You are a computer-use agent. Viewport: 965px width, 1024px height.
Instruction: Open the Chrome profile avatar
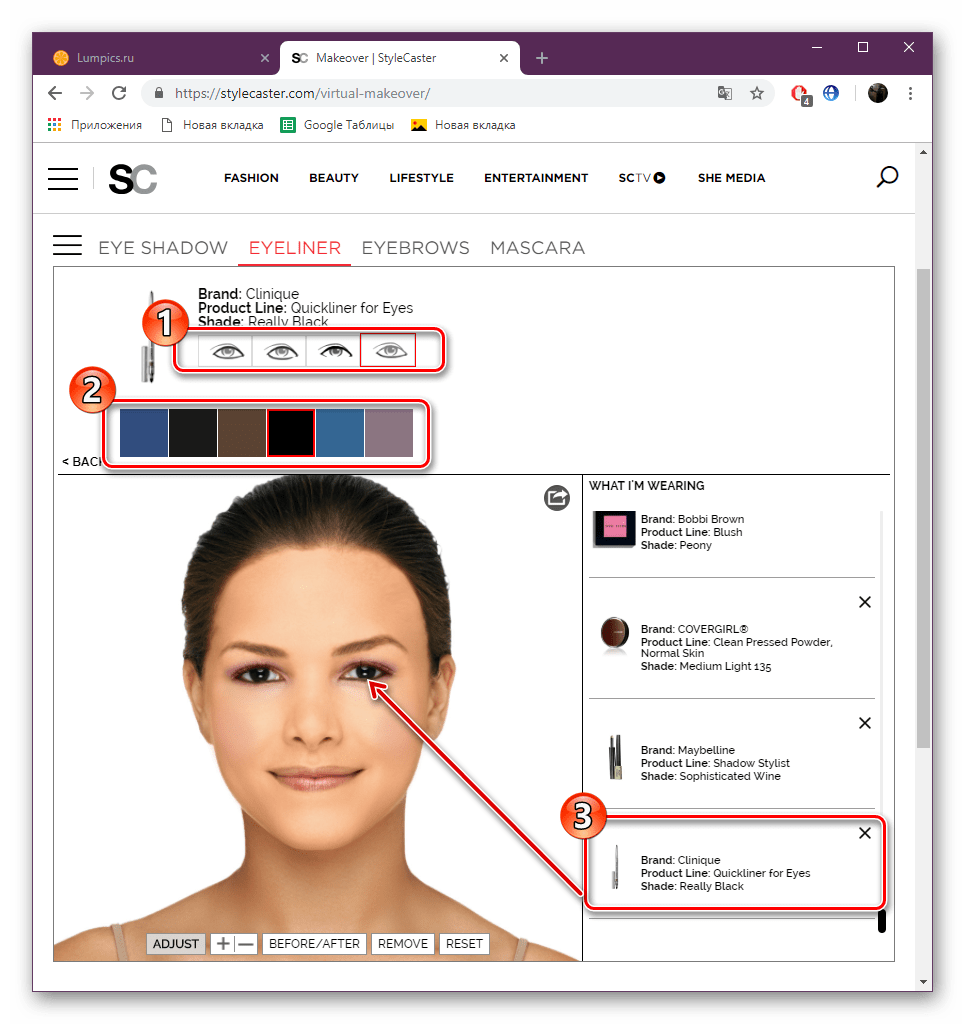pyautogui.click(x=878, y=93)
